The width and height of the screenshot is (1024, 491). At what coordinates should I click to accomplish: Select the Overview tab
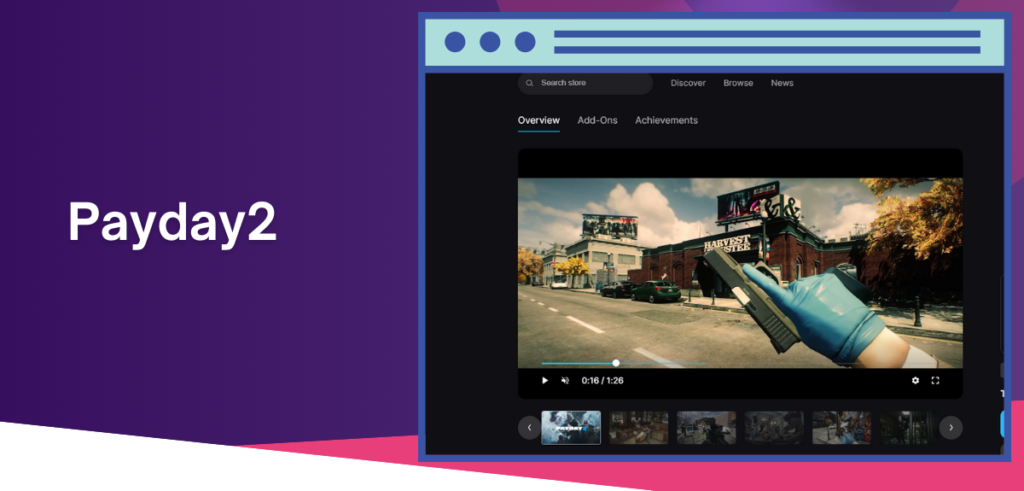pyautogui.click(x=539, y=120)
